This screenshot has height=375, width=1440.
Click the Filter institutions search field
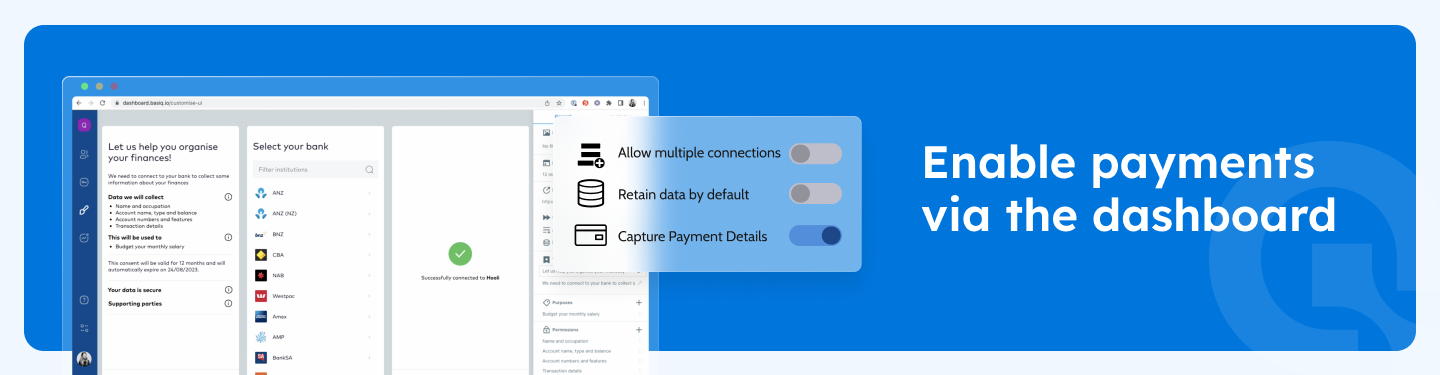[x=315, y=169]
